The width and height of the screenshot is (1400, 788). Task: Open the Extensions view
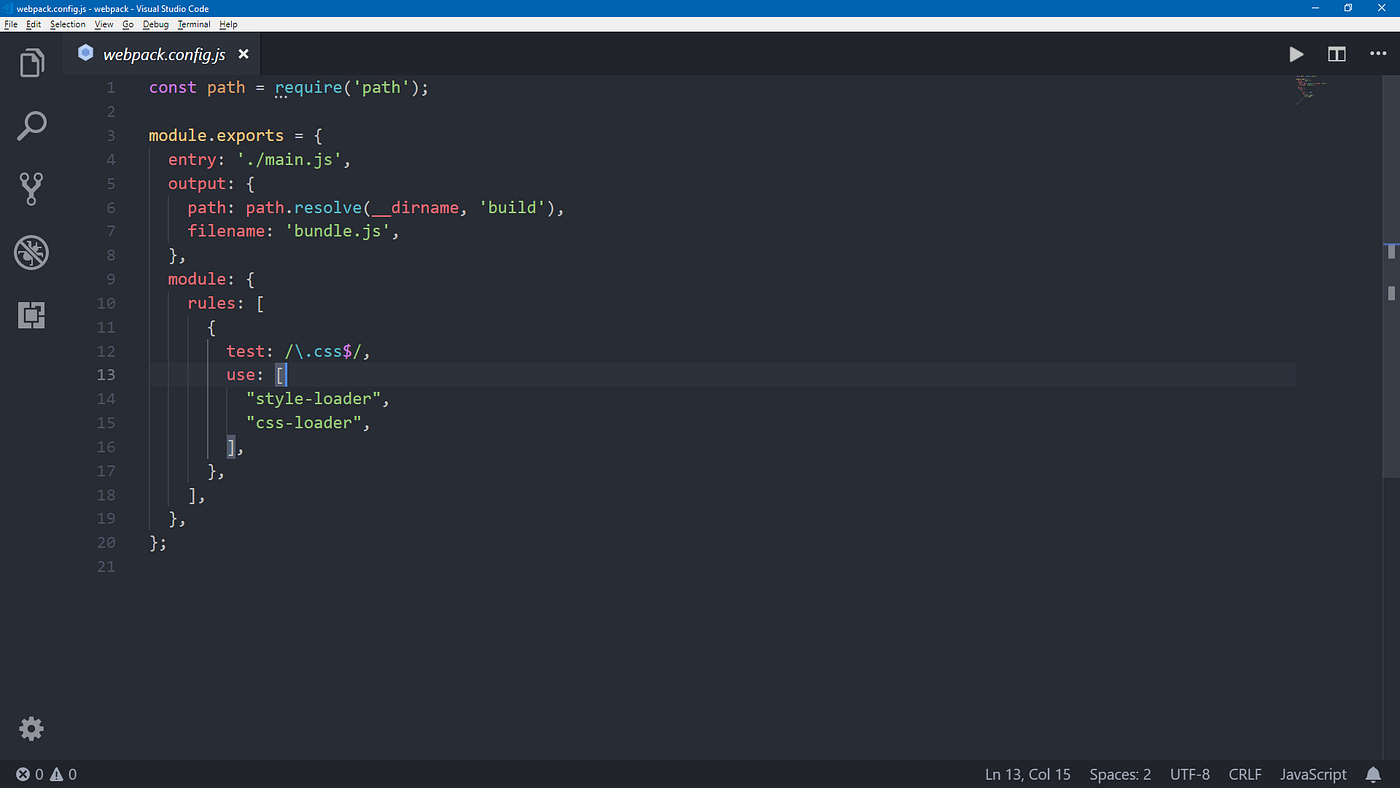coord(31,315)
